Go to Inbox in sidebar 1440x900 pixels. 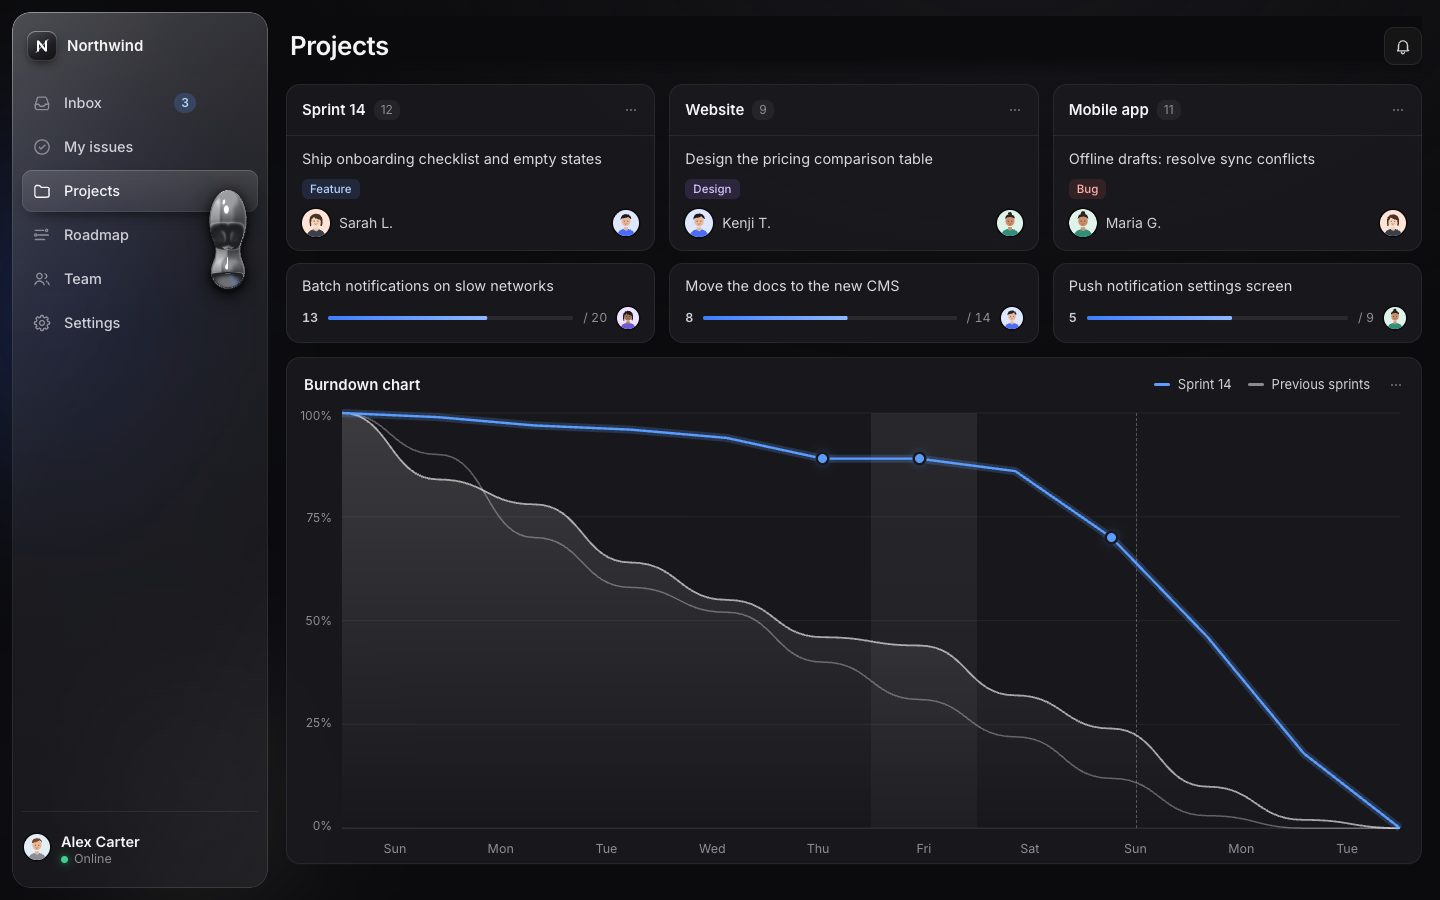pyautogui.click(x=140, y=103)
